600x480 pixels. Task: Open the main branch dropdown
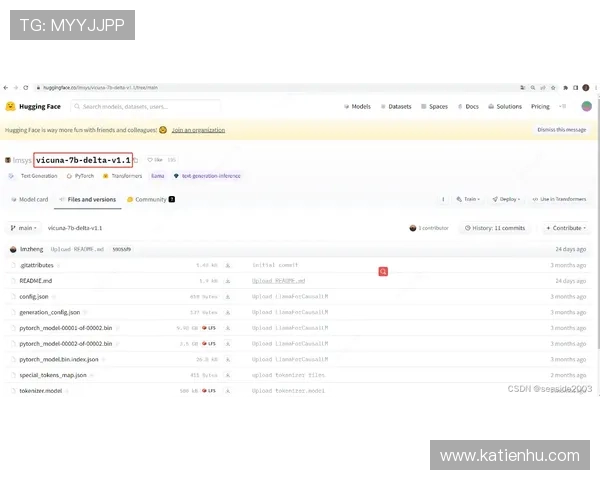[x=23, y=228]
